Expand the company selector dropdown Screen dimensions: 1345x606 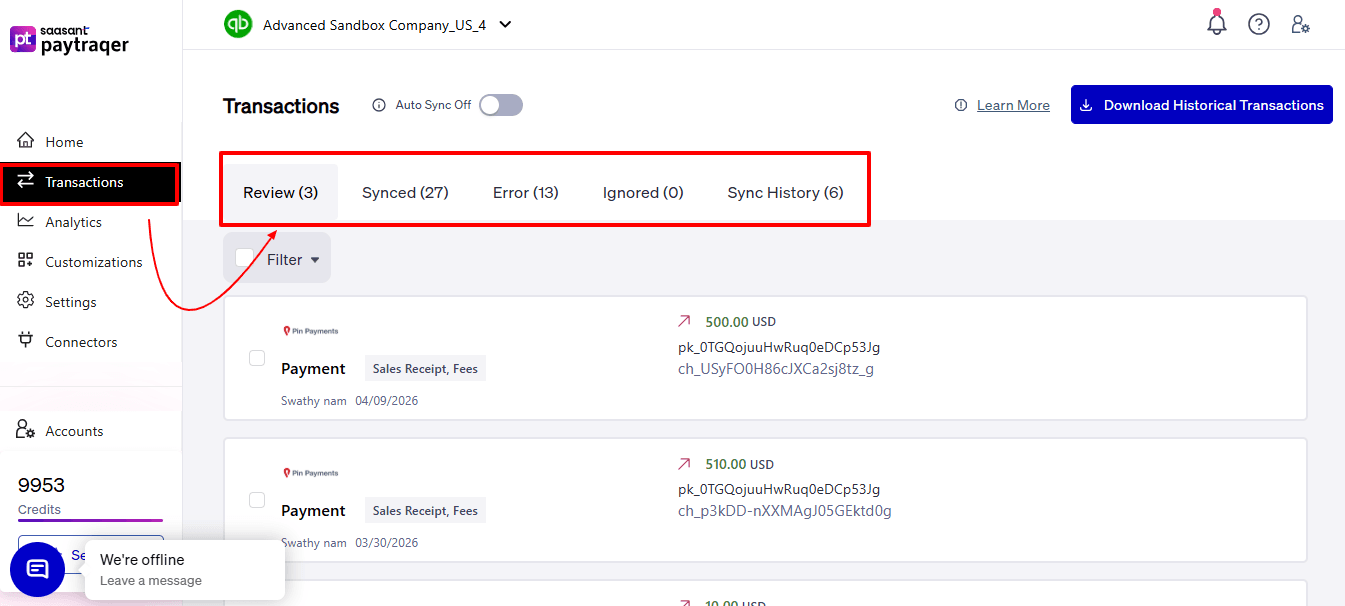tap(505, 23)
